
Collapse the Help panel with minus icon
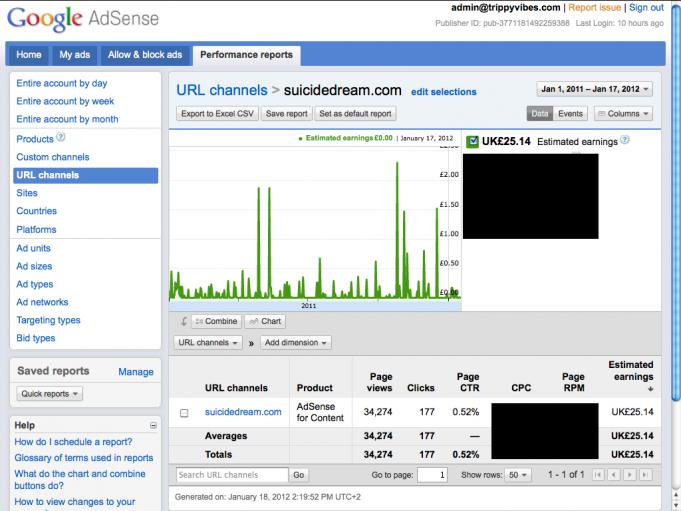tap(153, 425)
